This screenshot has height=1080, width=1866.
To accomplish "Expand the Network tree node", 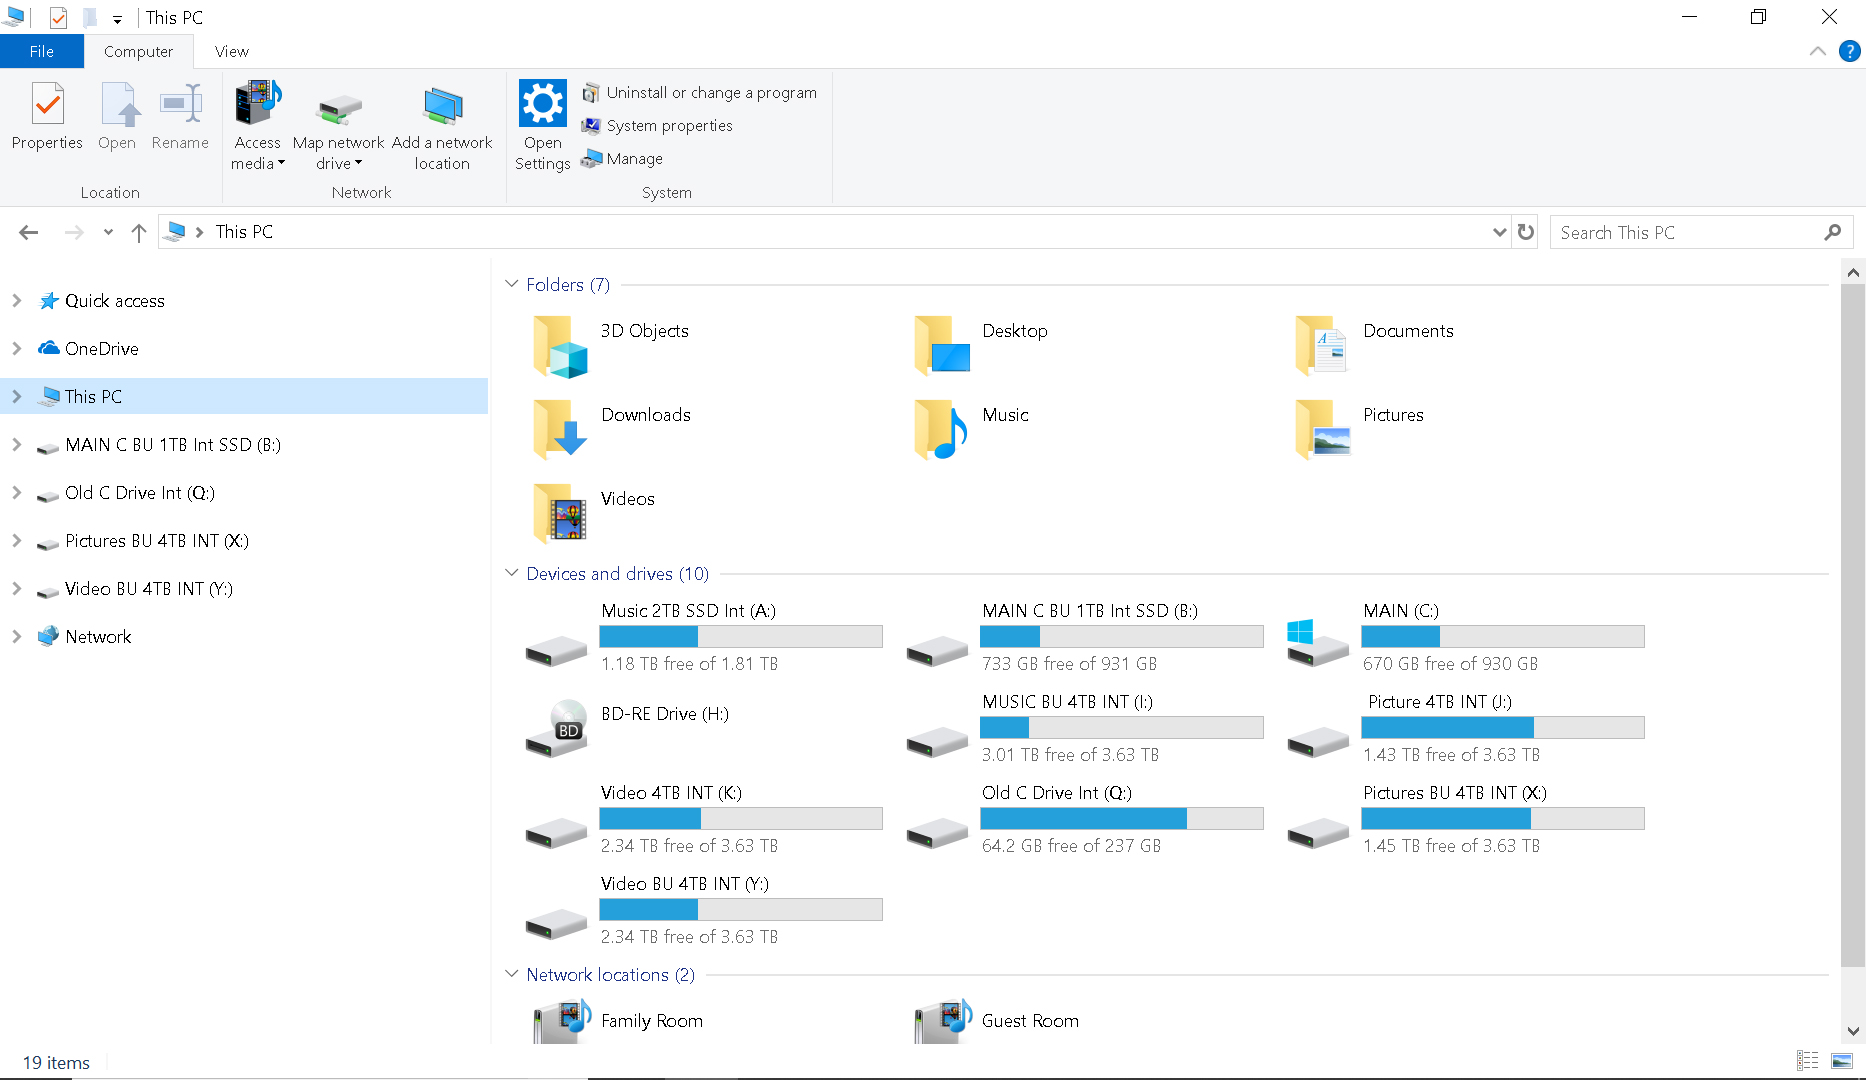I will click(17, 636).
